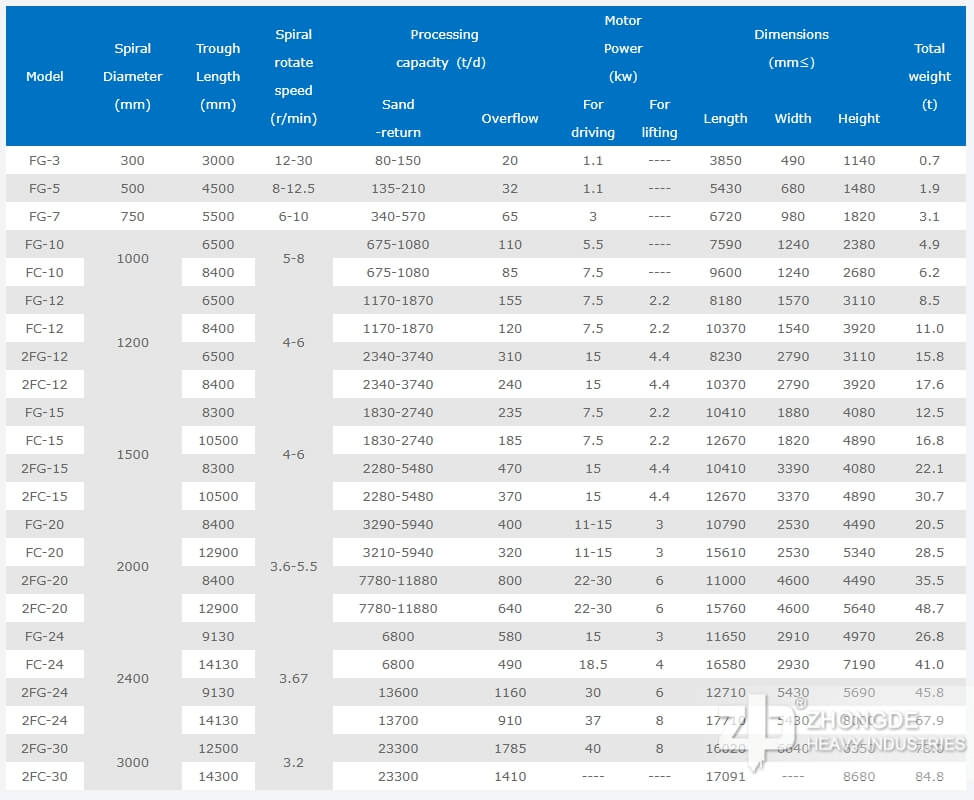Select the FG-3 model cell
This screenshot has height=800, width=974.
click(x=45, y=160)
